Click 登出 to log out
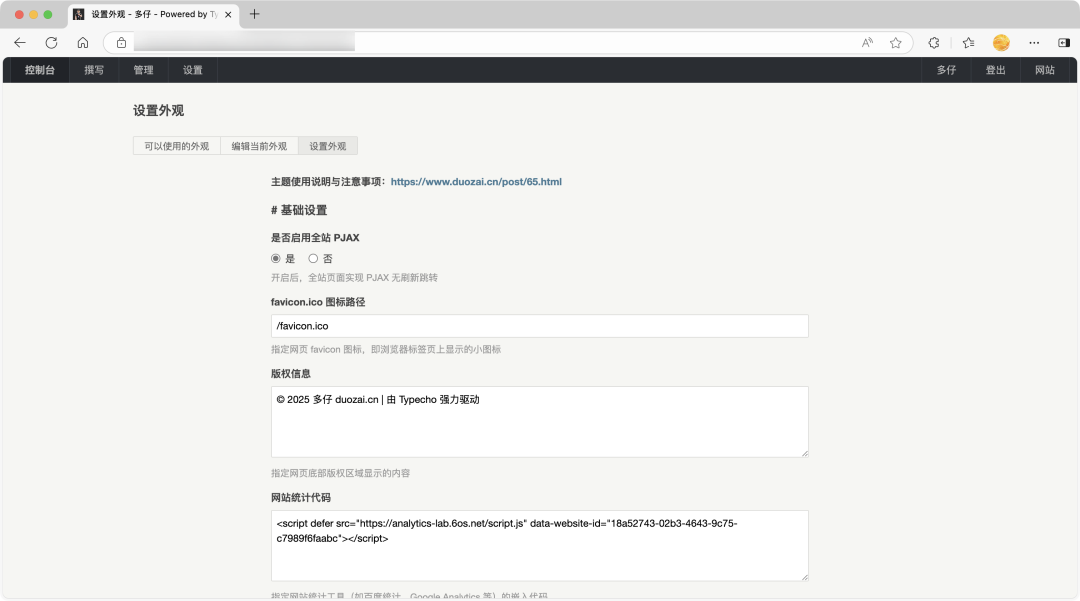Image resolution: width=1080 pixels, height=601 pixels. pos(995,70)
